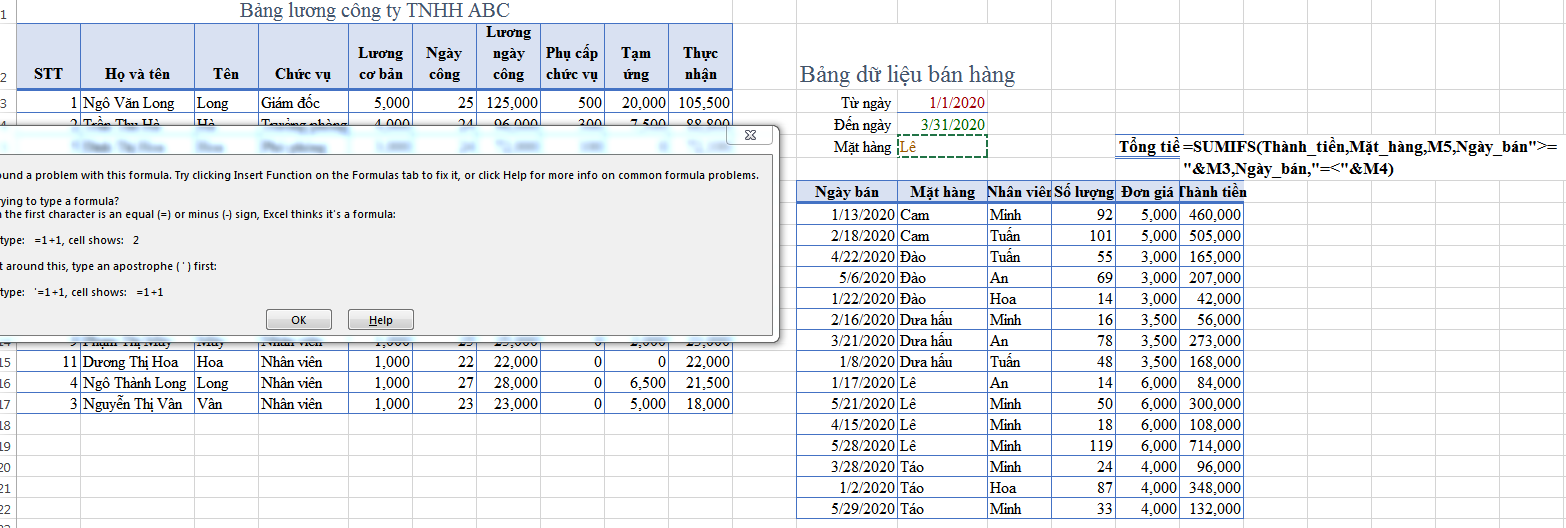This screenshot has width=1566, height=528.
Task: Select the Thành tiền value 714,000
Action: click(x=1211, y=446)
